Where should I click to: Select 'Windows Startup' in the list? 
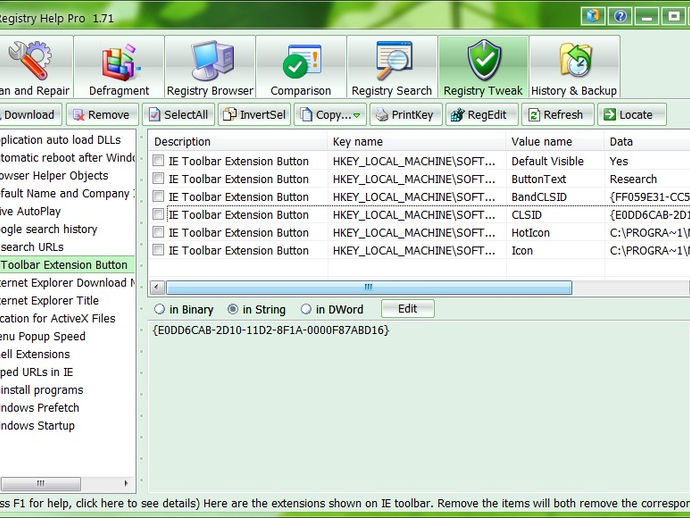point(37,426)
